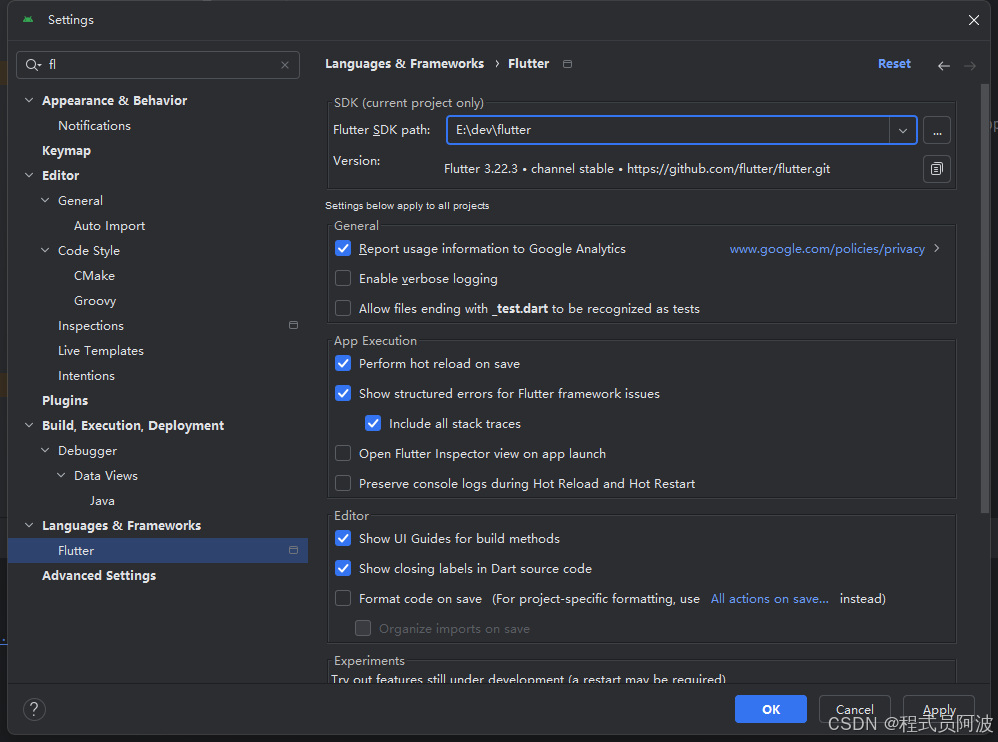This screenshot has width=998, height=742.
Task: Open Live Templates settings
Action: click(101, 351)
